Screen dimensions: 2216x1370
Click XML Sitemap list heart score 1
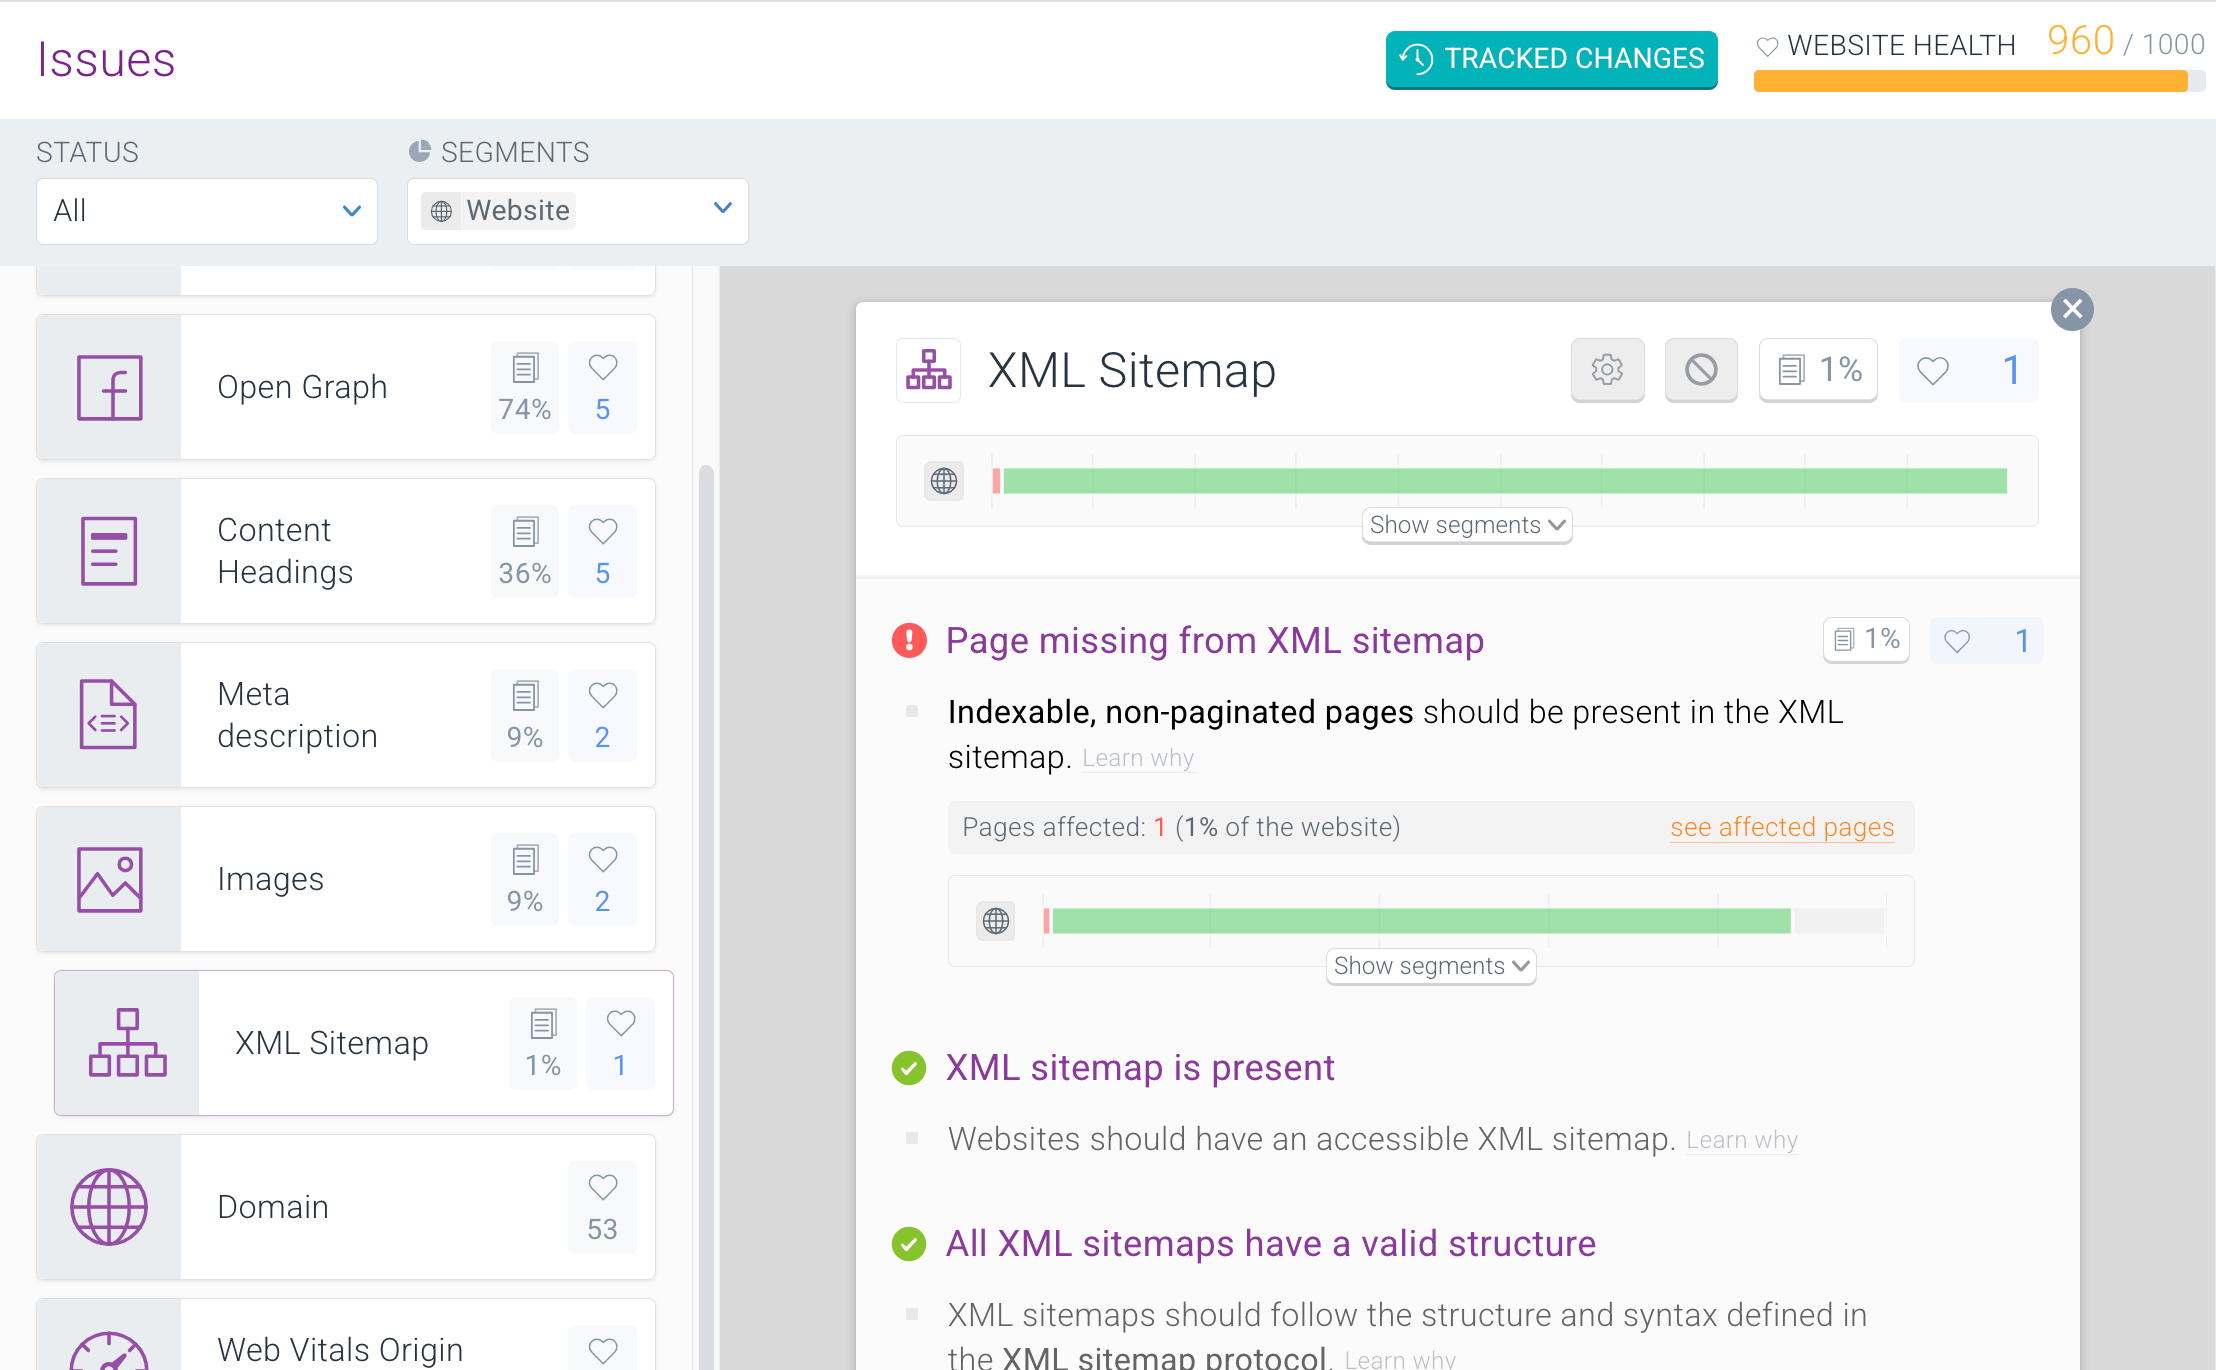(x=620, y=1044)
